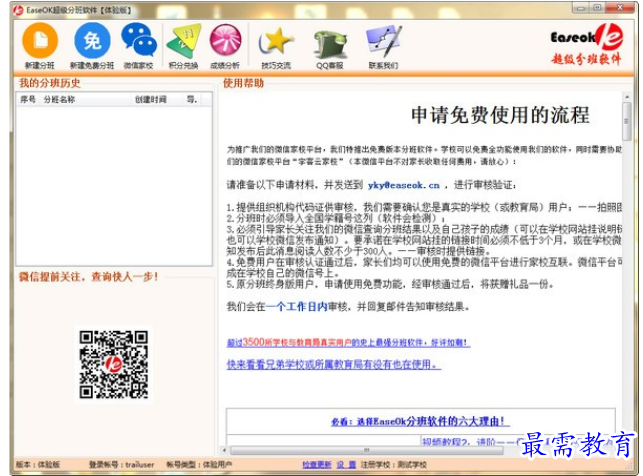Image resolution: width=643 pixels, height=476 pixels.
Task: Open the 超过3500所学校 link
Action: click(348, 342)
